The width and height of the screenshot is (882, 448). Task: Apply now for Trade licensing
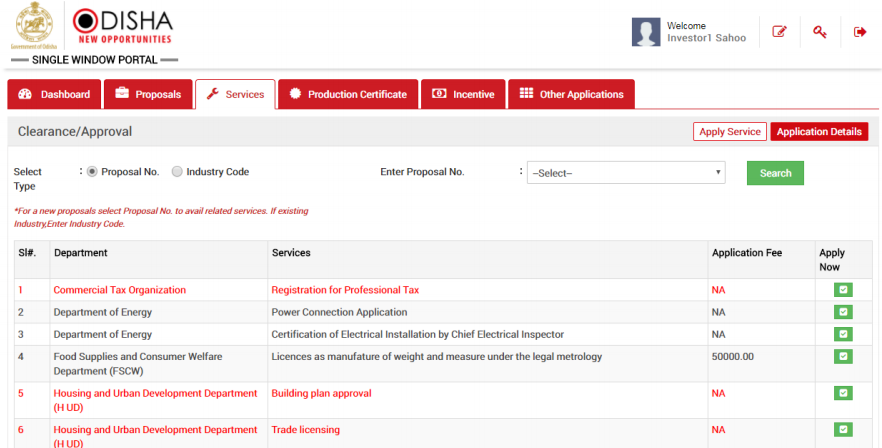click(x=843, y=429)
